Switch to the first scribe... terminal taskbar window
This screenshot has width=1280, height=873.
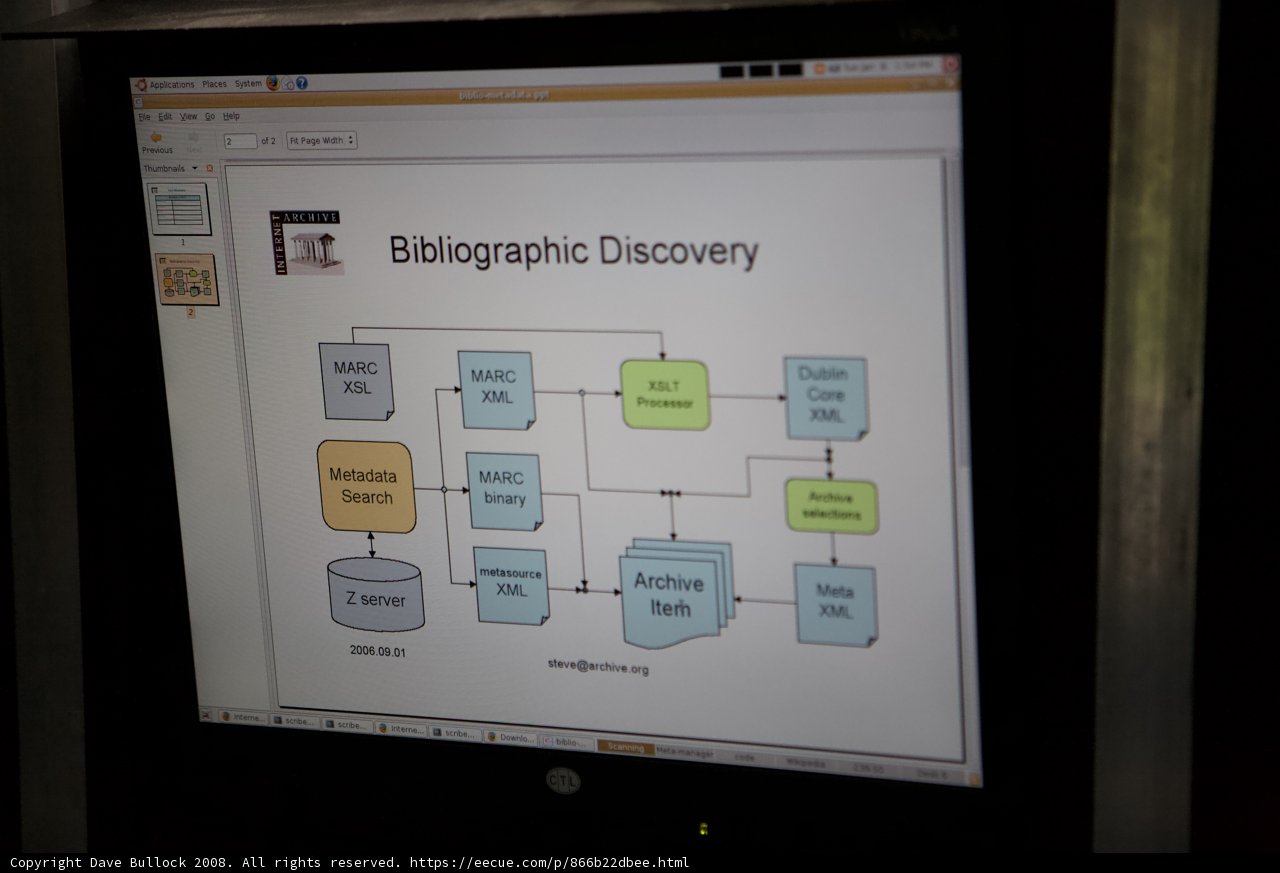[295, 722]
